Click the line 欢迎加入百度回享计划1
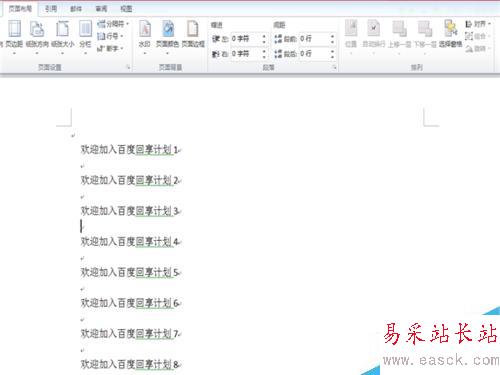500x375 pixels. [x=130, y=150]
